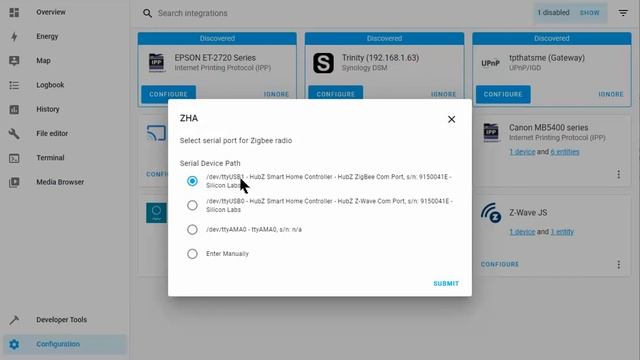The width and height of the screenshot is (640, 360).
Task: Open the History menu label
Action: 48,109
